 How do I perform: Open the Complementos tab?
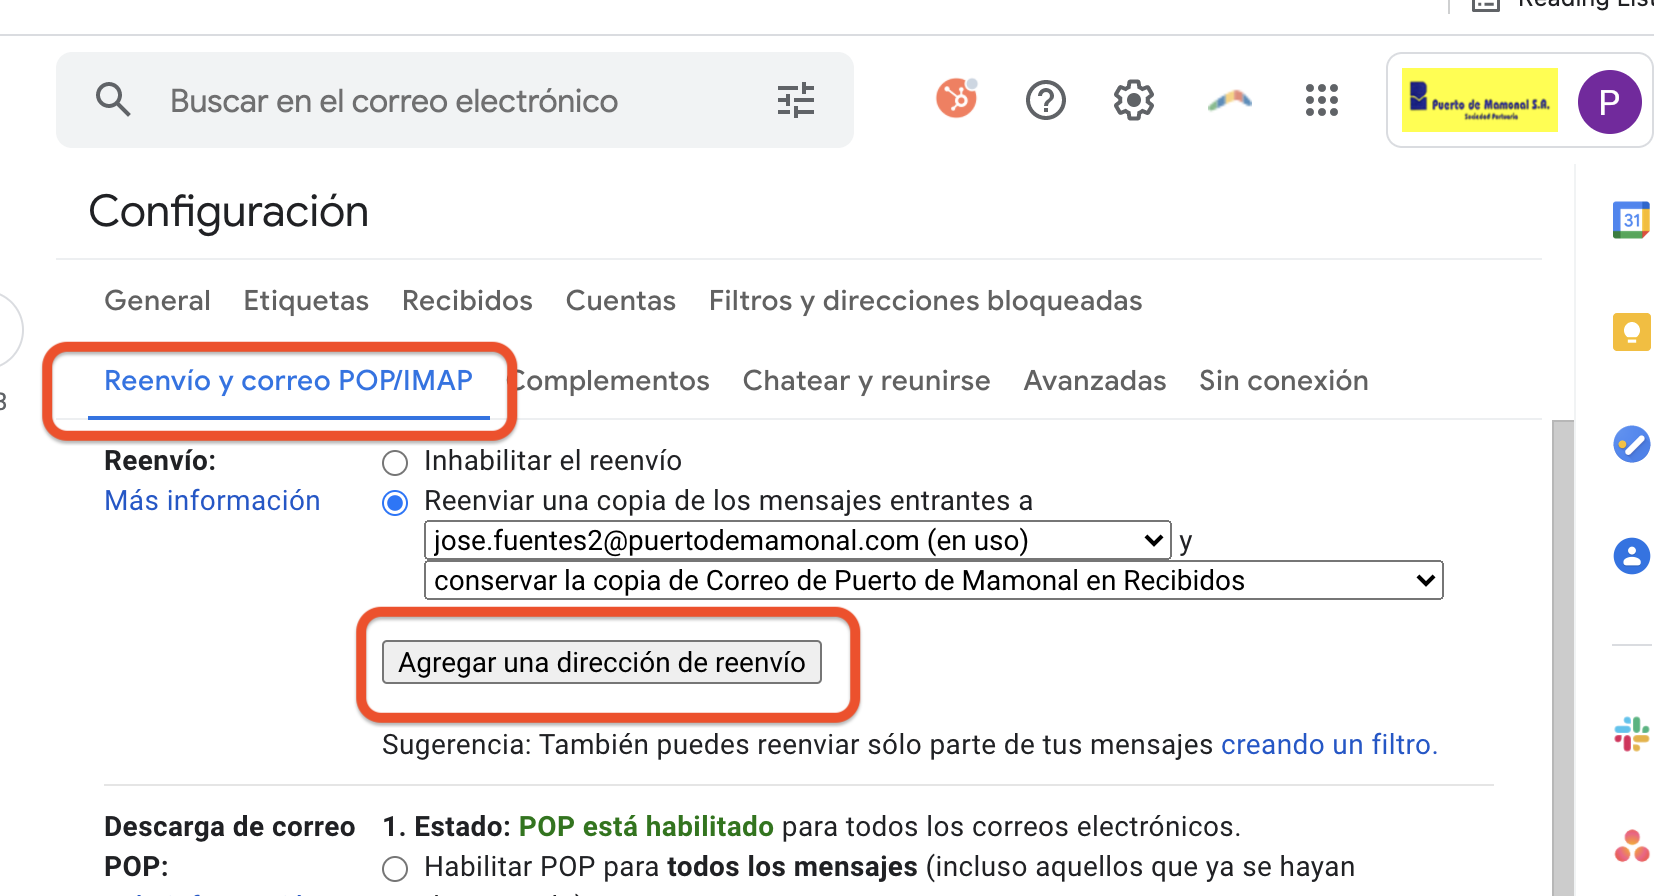pos(611,381)
